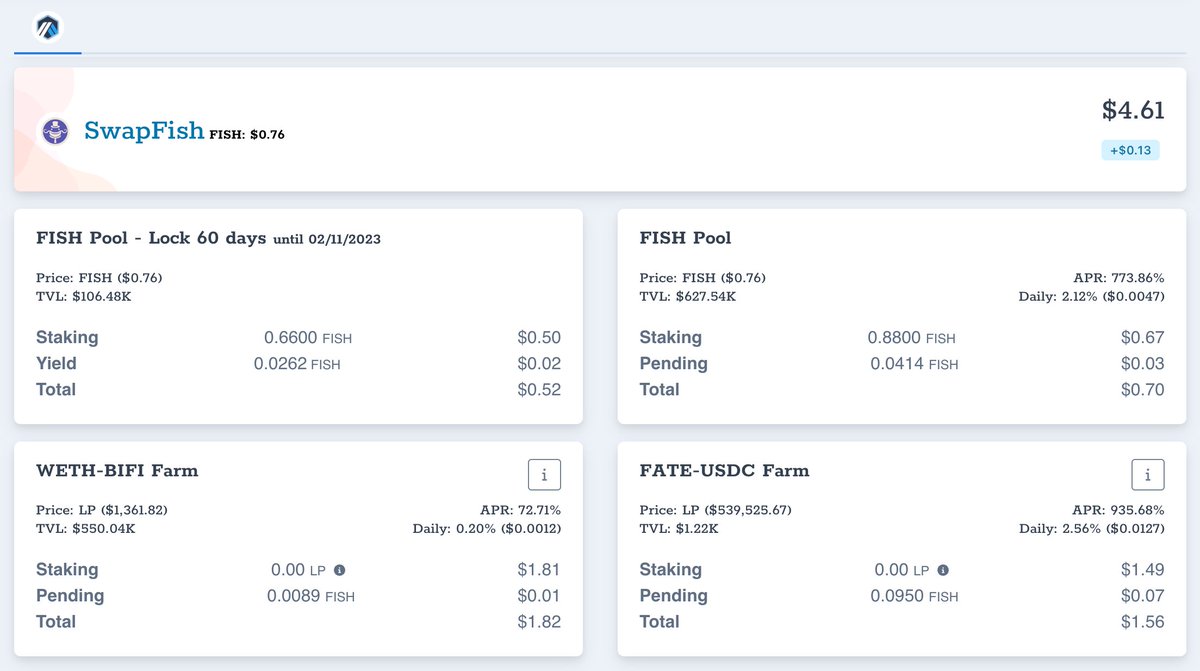This screenshot has height=671, width=1200.
Task: Select 0.0950 FISH pending amount
Action: [x=914, y=596]
